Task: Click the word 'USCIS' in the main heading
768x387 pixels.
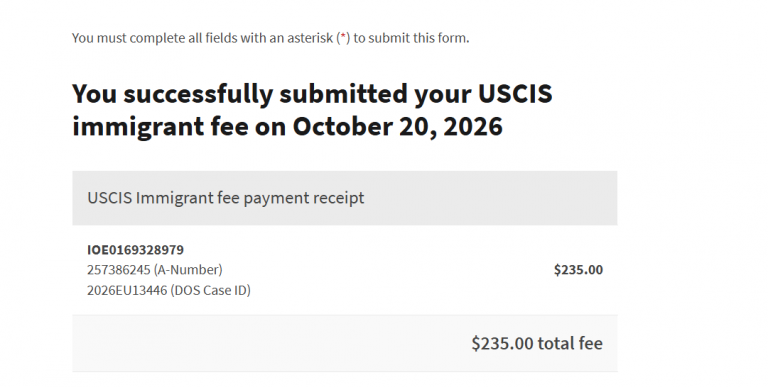Action: click(515, 94)
